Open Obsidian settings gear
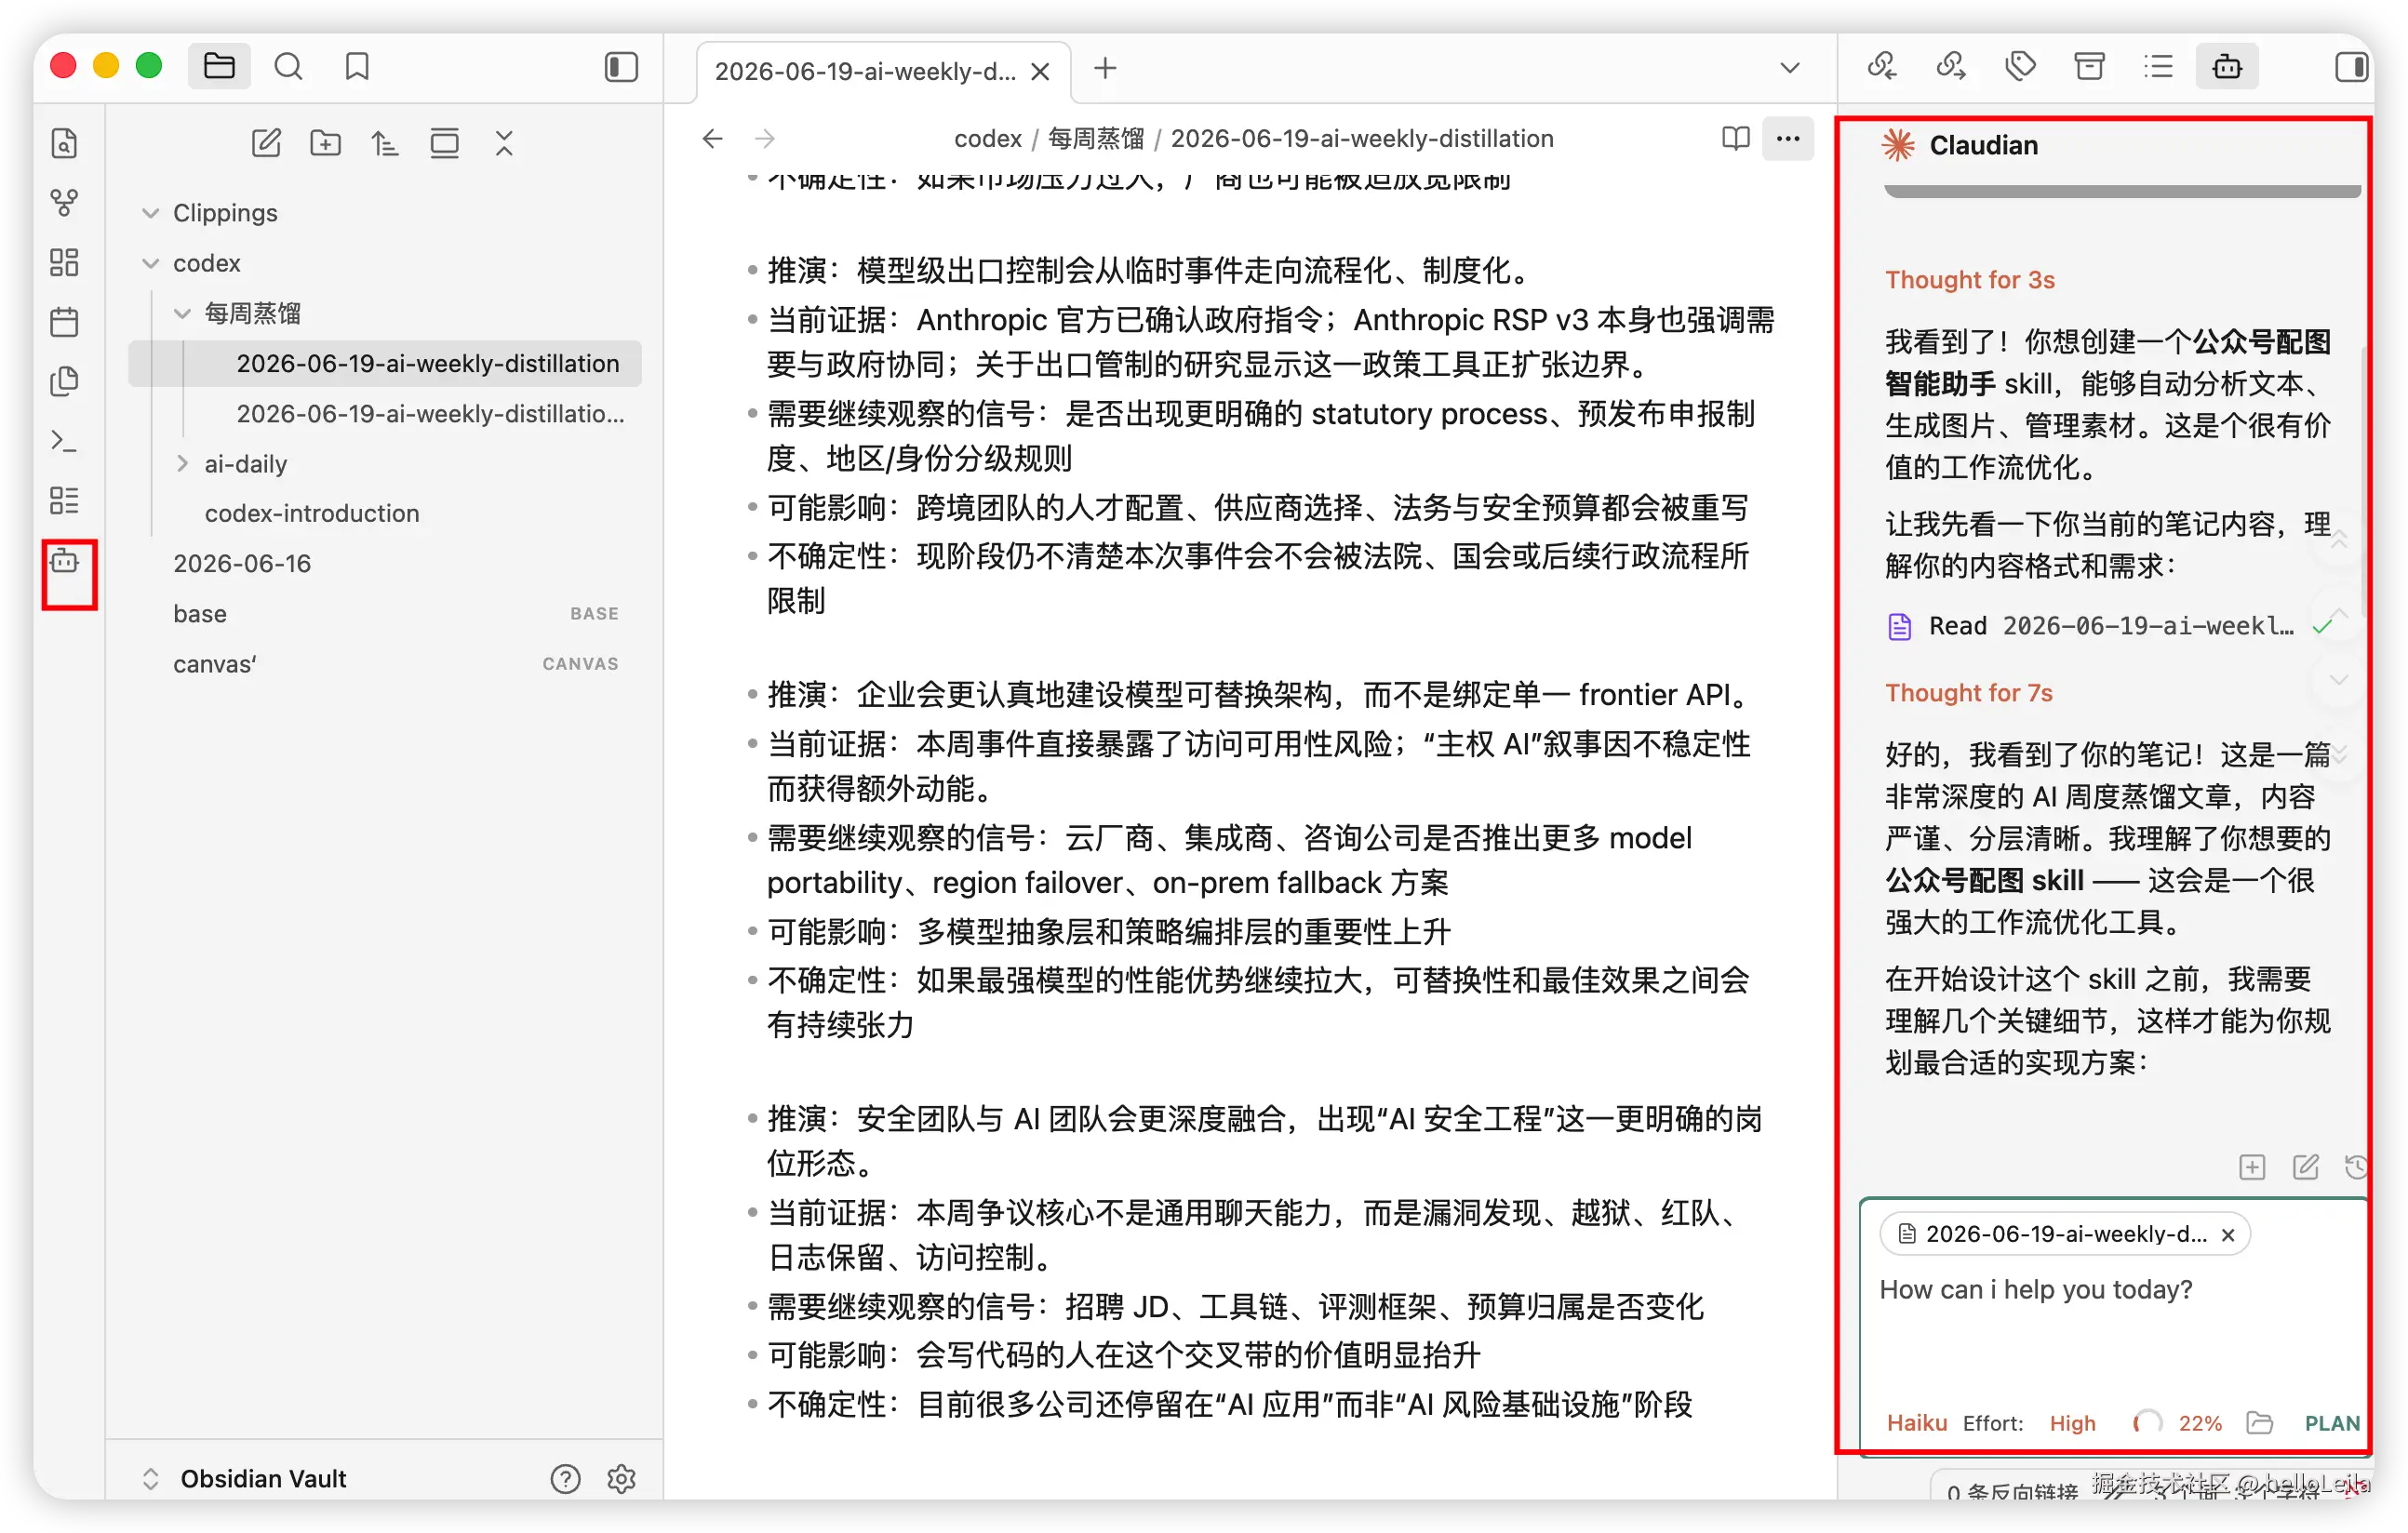This screenshot has width=2408, height=1533. coord(622,1479)
